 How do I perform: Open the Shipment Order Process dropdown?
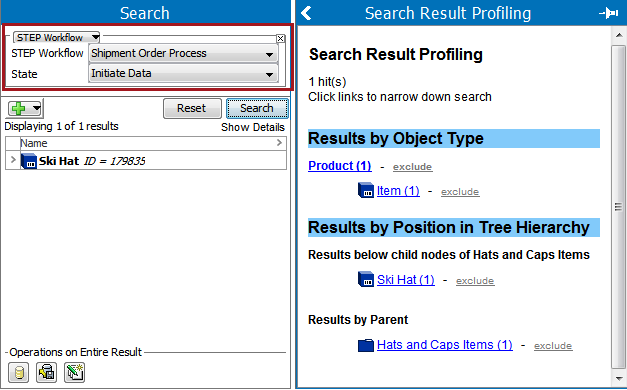(x=183, y=54)
